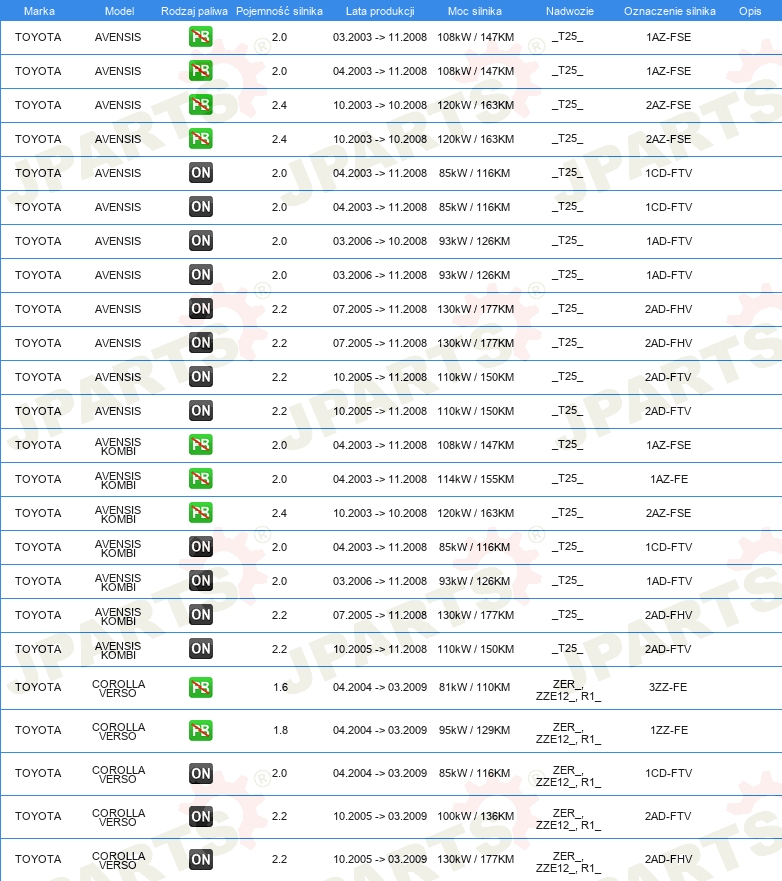Select the date cell 03.2006 -> 10.2008
The width and height of the screenshot is (782, 881).
tap(380, 241)
